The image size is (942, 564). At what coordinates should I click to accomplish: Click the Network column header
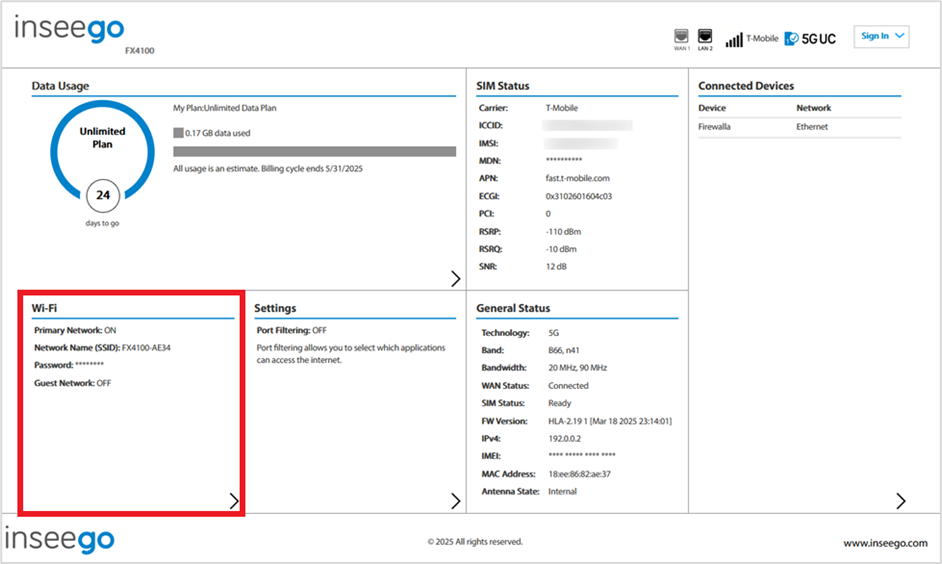coord(813,108)
